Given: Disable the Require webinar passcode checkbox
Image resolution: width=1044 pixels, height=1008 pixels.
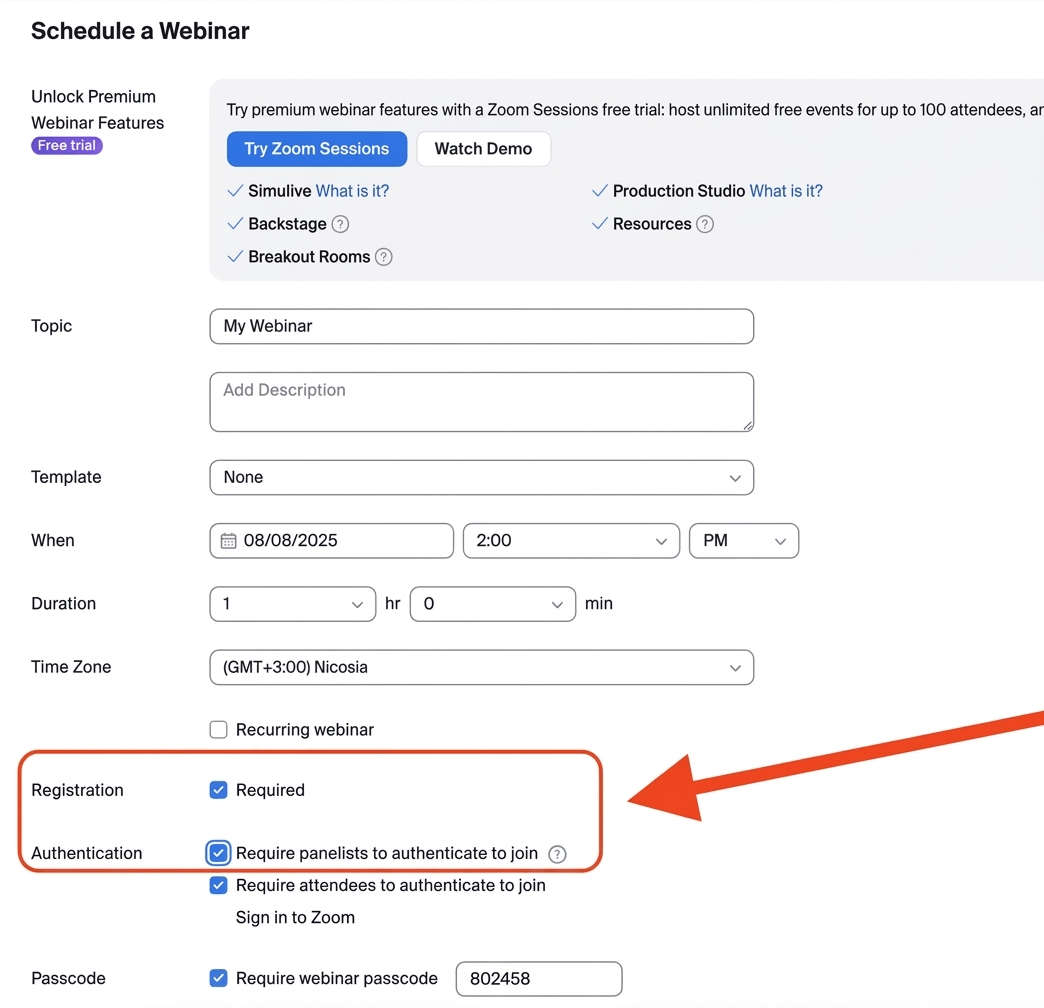Looking at the screenshot, I should 219,979.
